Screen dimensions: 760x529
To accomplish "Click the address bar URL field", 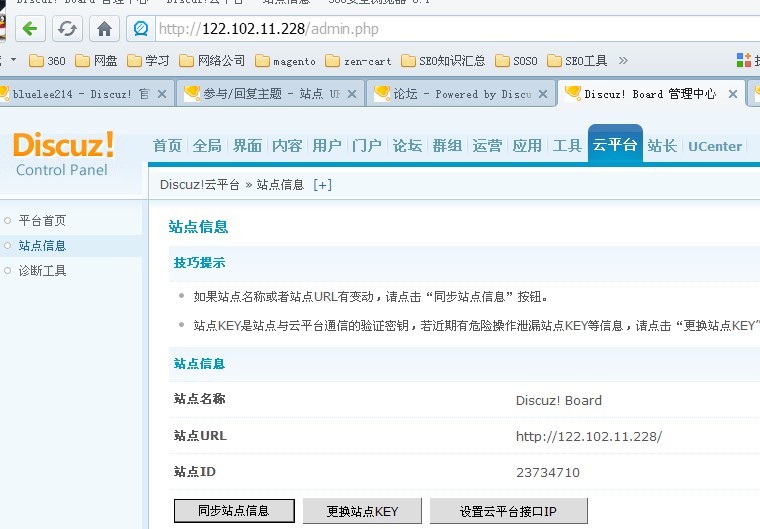I will coord(458,29).
